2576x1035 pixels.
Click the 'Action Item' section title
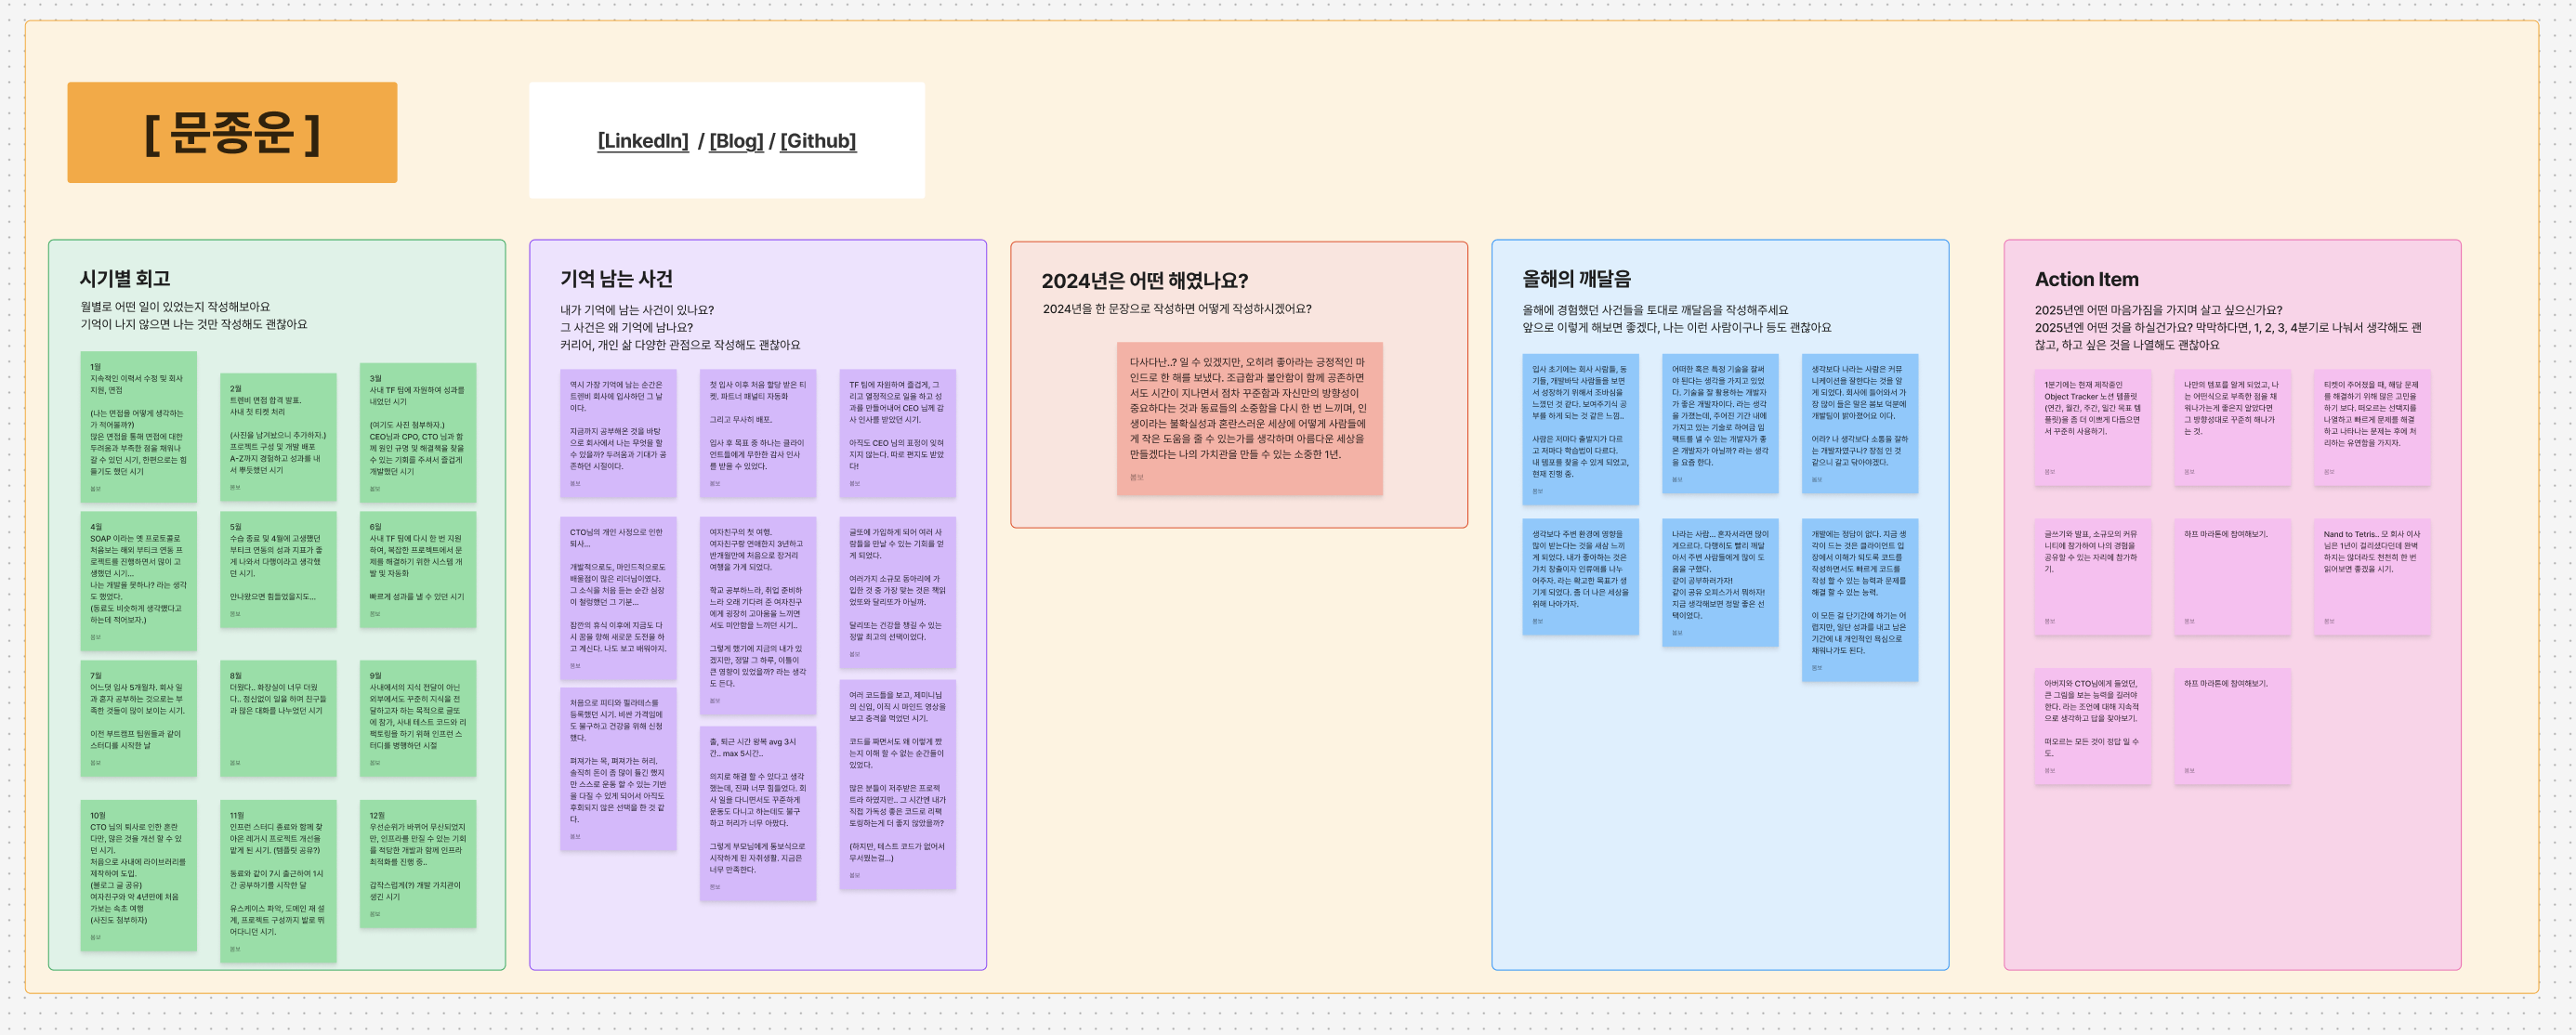tap(2086, 280)
